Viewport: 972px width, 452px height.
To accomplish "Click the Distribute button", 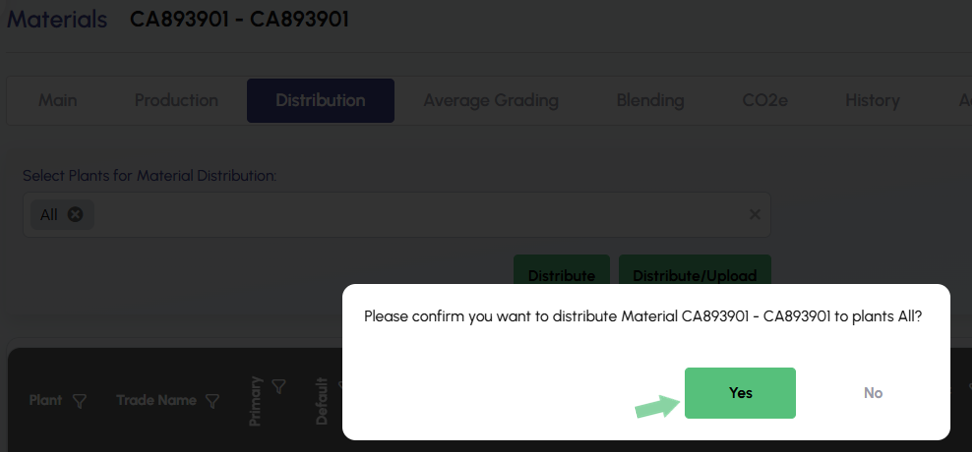I will click(x=561, y=274).
